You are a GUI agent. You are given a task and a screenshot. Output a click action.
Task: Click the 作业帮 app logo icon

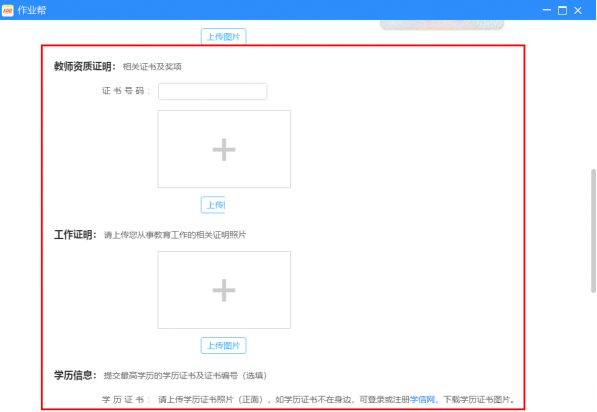tap(7, 10)
